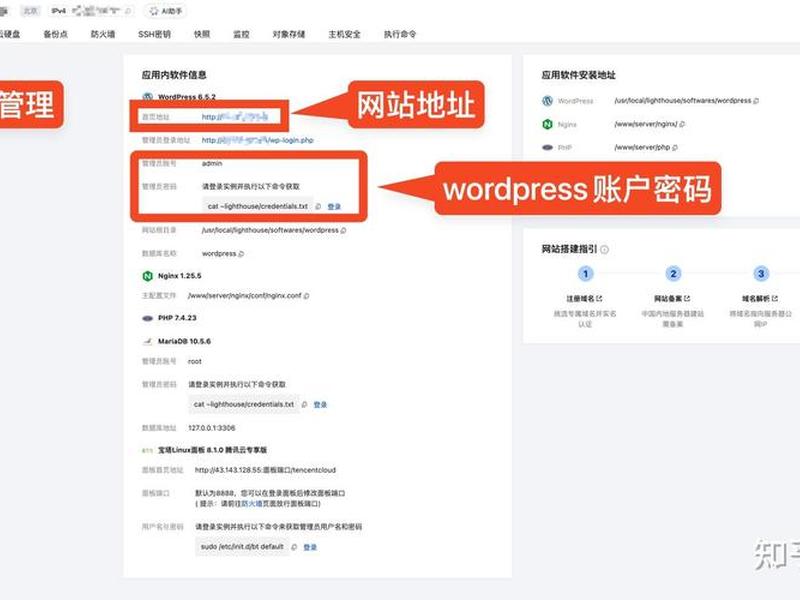Click WordPress icon under 应用软件安装地址

point(547,101)
